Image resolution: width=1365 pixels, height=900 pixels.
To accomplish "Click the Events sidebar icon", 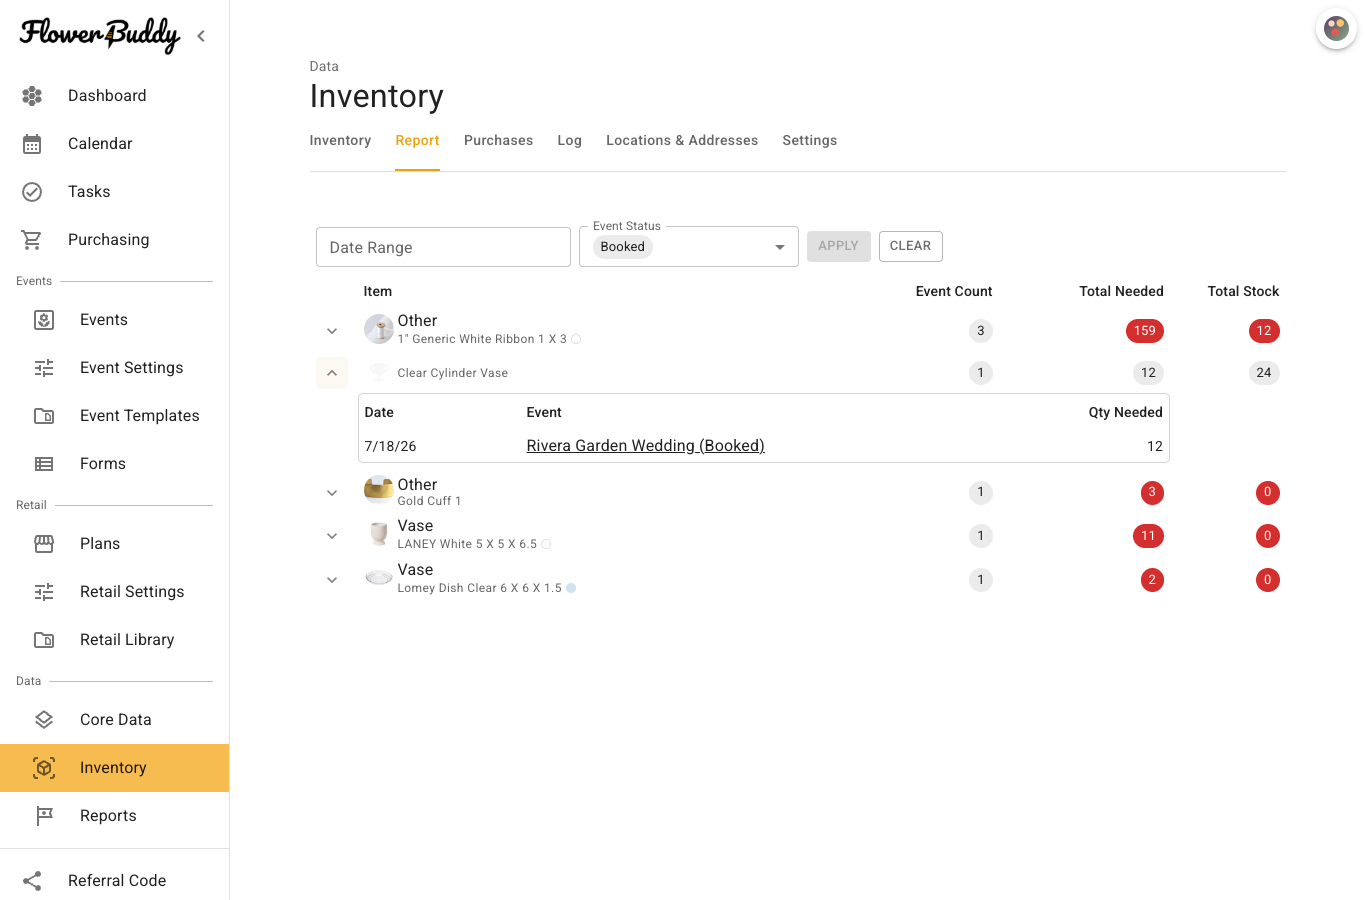I will coord(44,320).
